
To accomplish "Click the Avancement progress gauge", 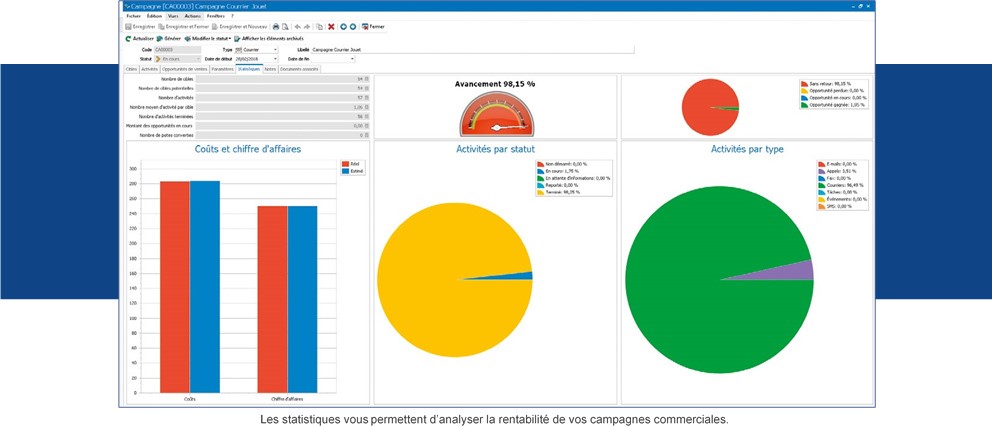I will tap(495, 115).
